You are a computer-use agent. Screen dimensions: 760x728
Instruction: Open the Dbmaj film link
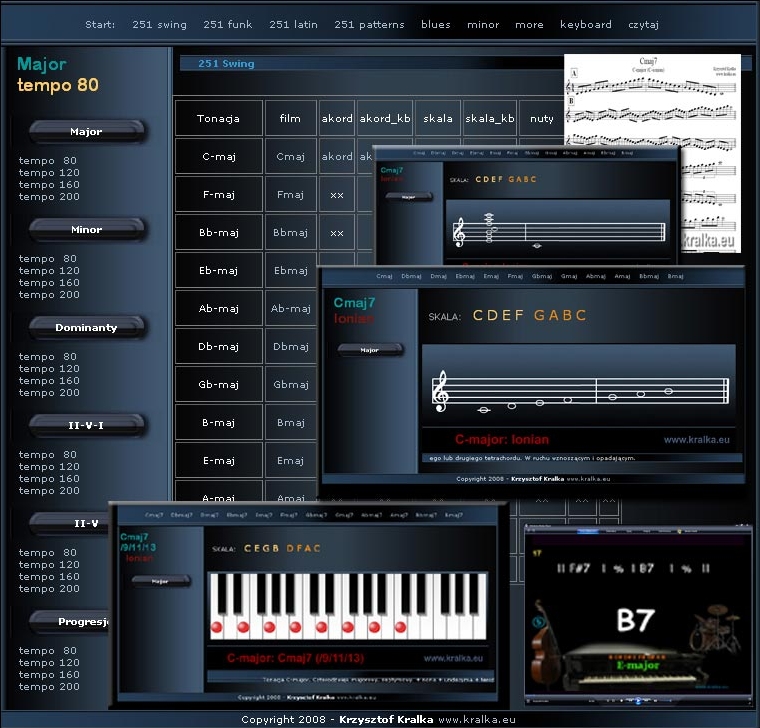point(290,347)
